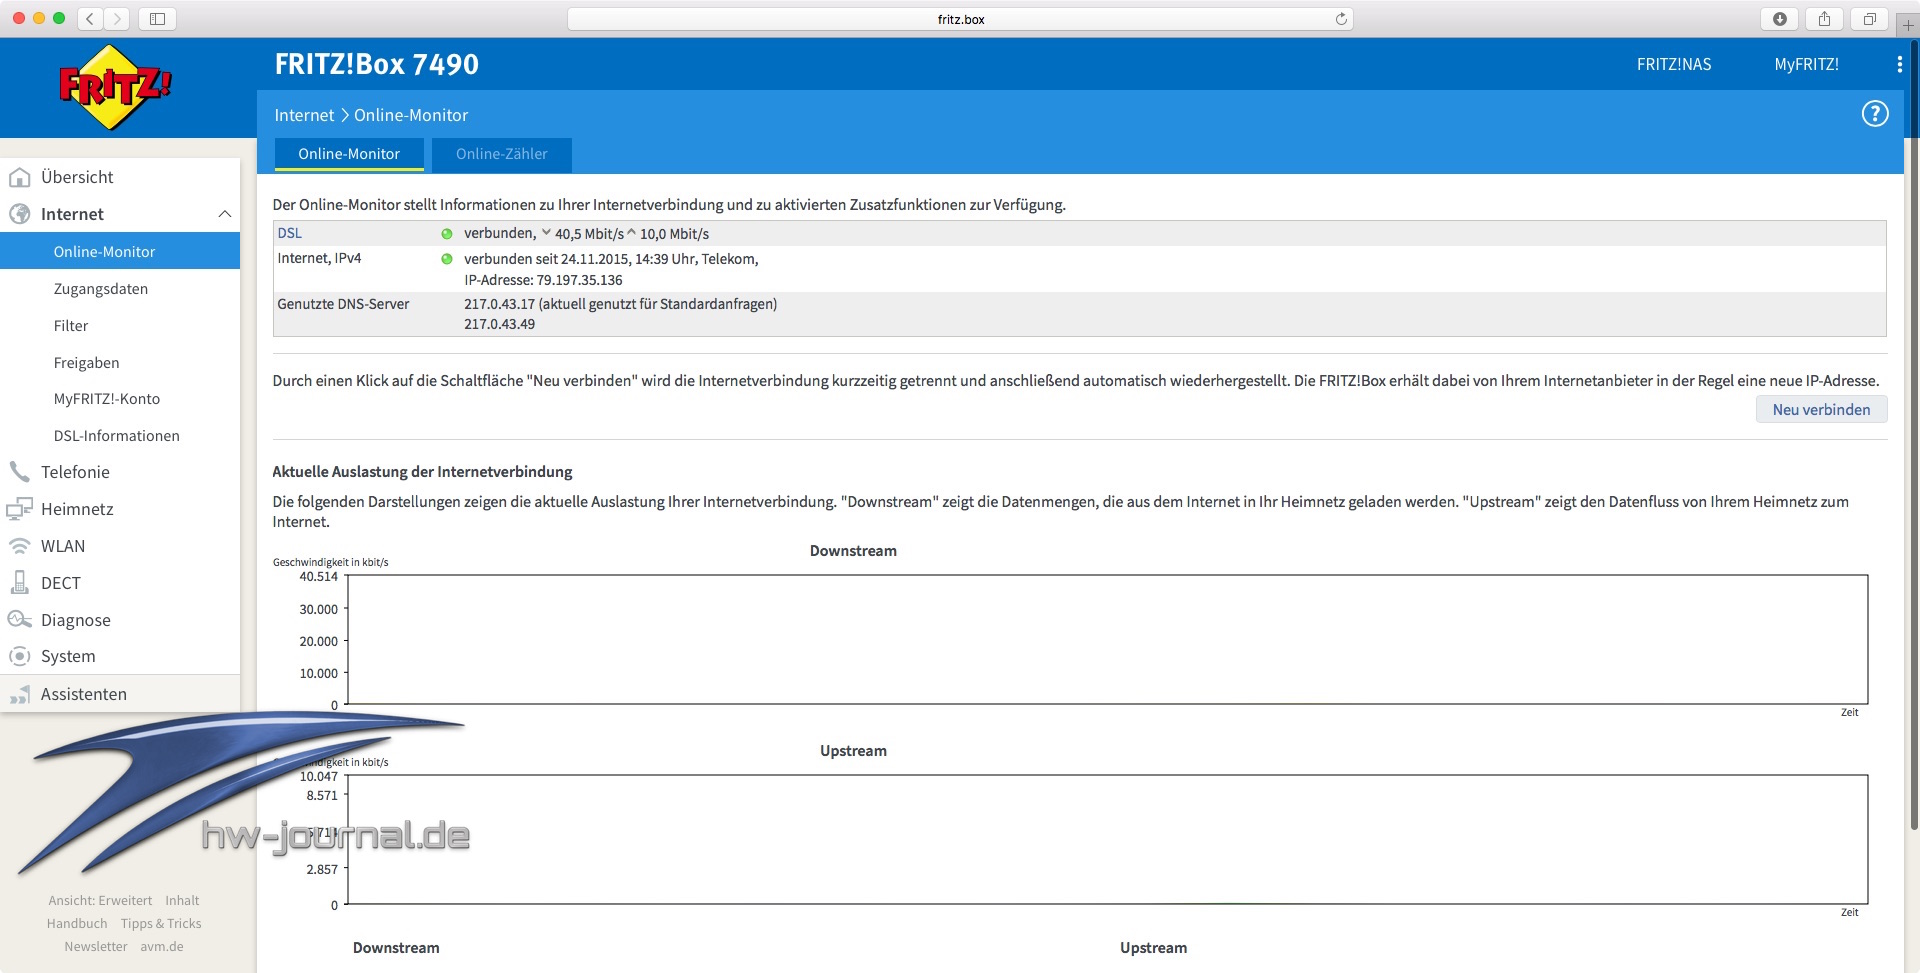This screenshot has width=1920, height=973.
Task: Click the IP-Adresse 79.197.35.136 text
Action: click(543, 280)
